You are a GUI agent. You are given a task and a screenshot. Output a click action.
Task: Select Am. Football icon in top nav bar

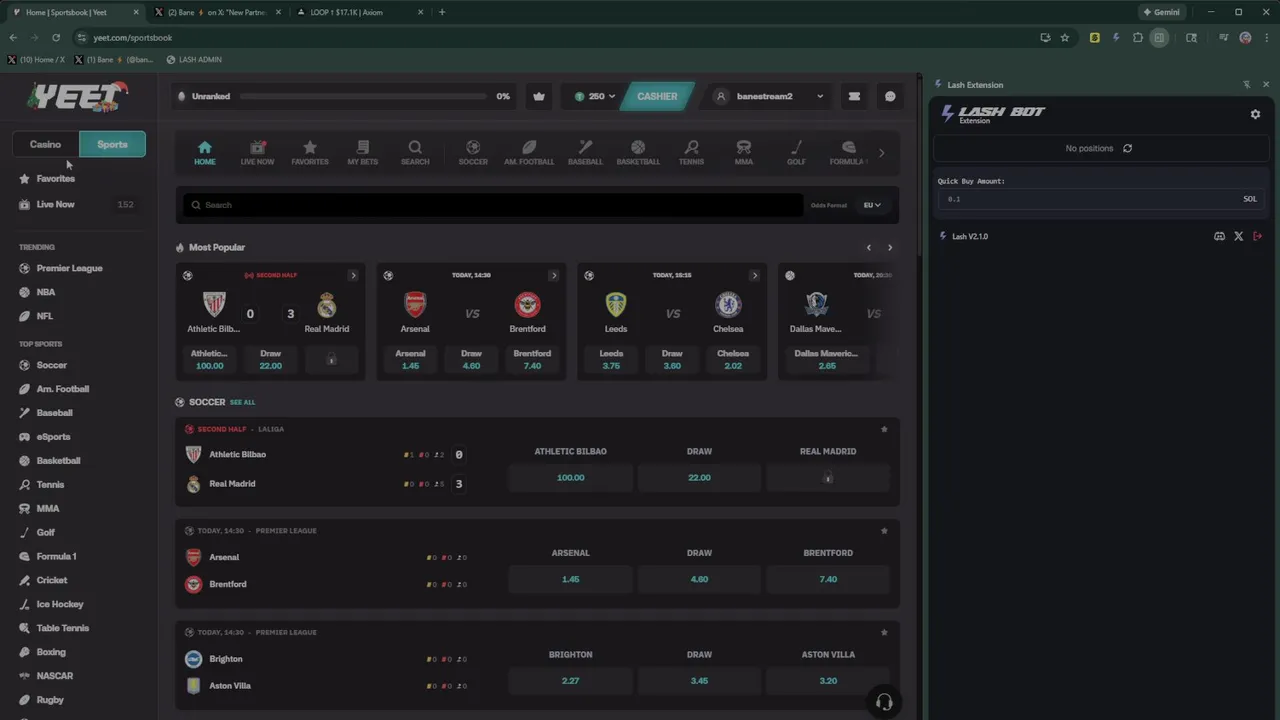pyautogui.click(x=529, y=152)
